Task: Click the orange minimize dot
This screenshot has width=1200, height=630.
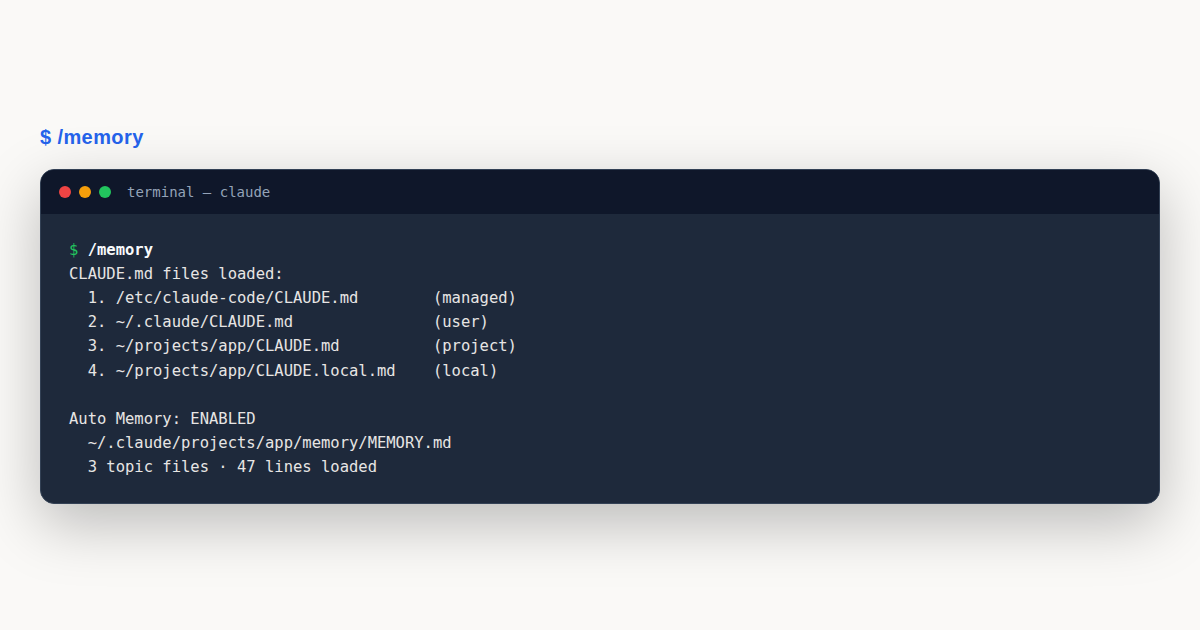Action: tap(85, 192)
